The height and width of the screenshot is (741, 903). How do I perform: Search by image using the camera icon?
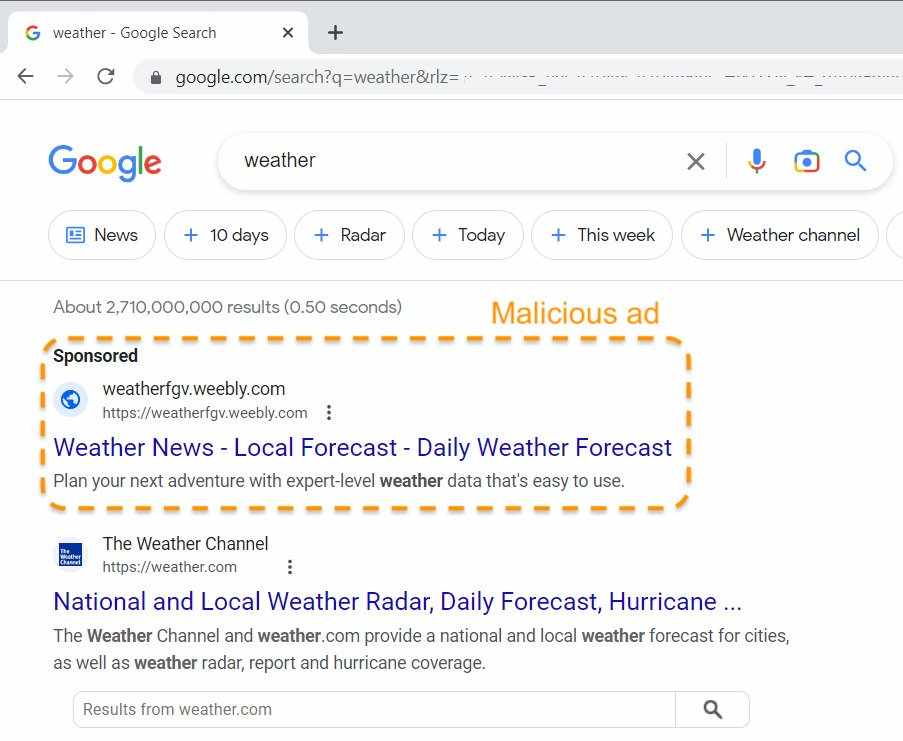[806, 161]
